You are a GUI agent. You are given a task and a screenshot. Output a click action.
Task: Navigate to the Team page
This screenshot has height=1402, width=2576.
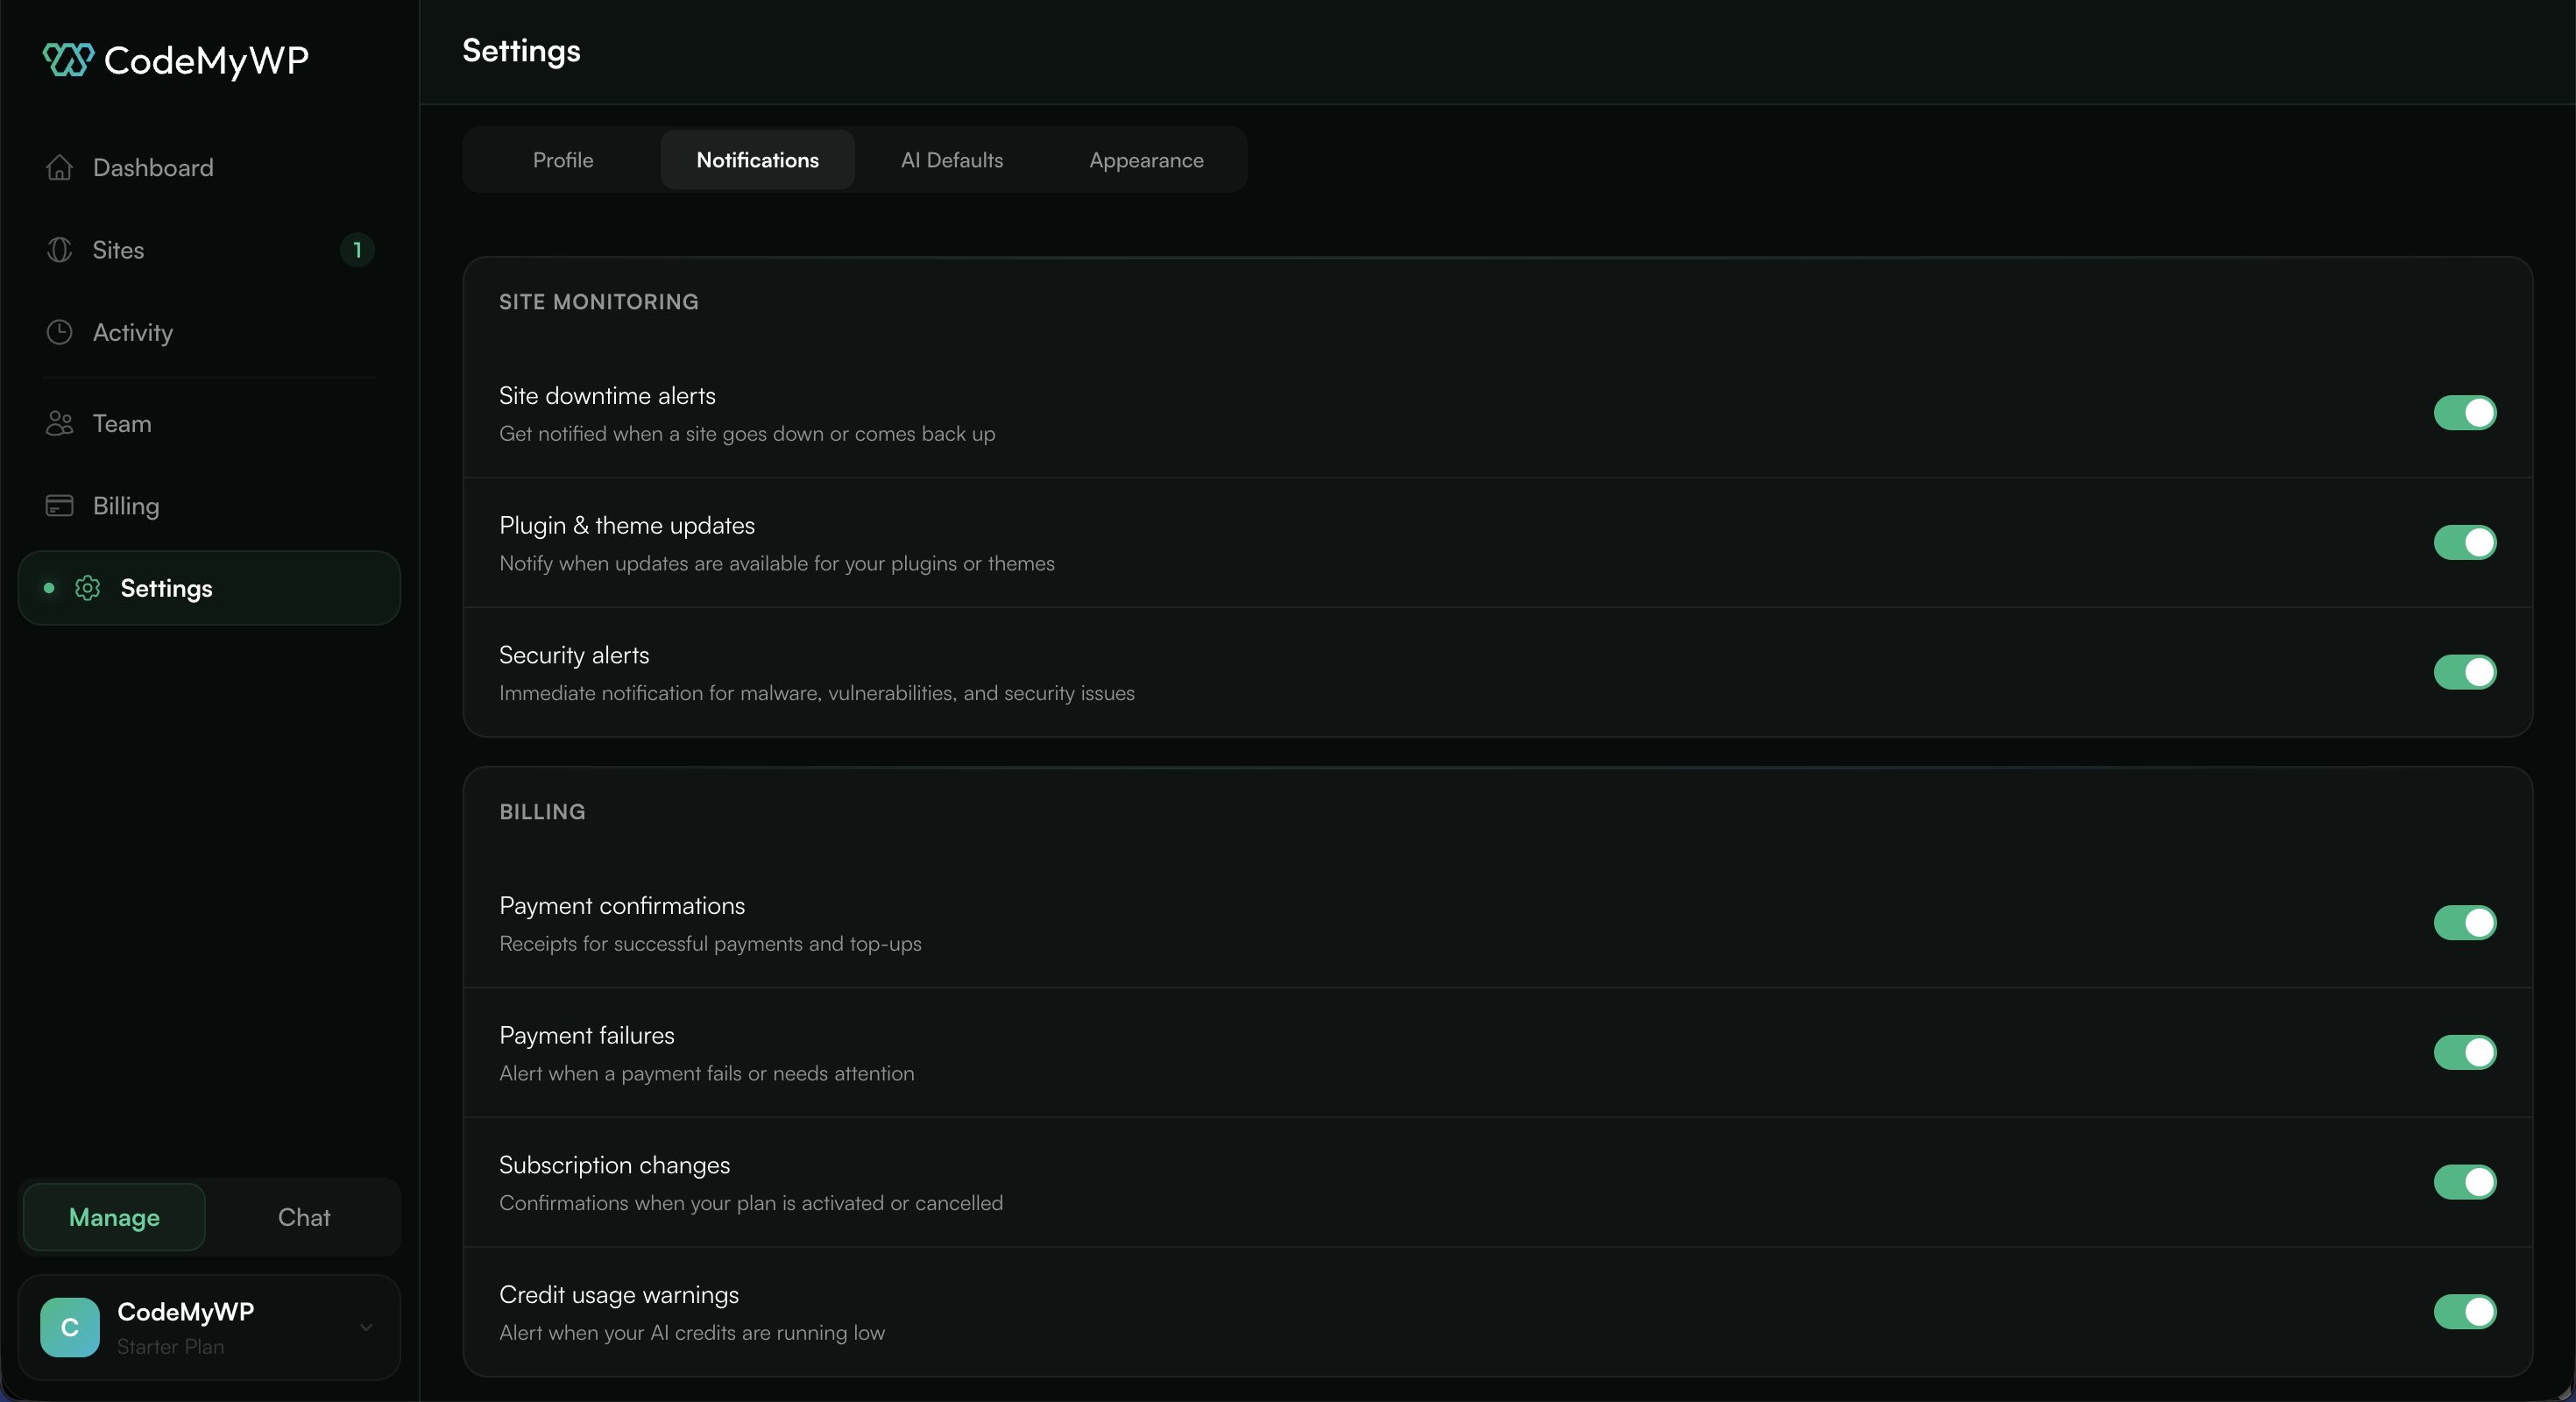[209, 423]
